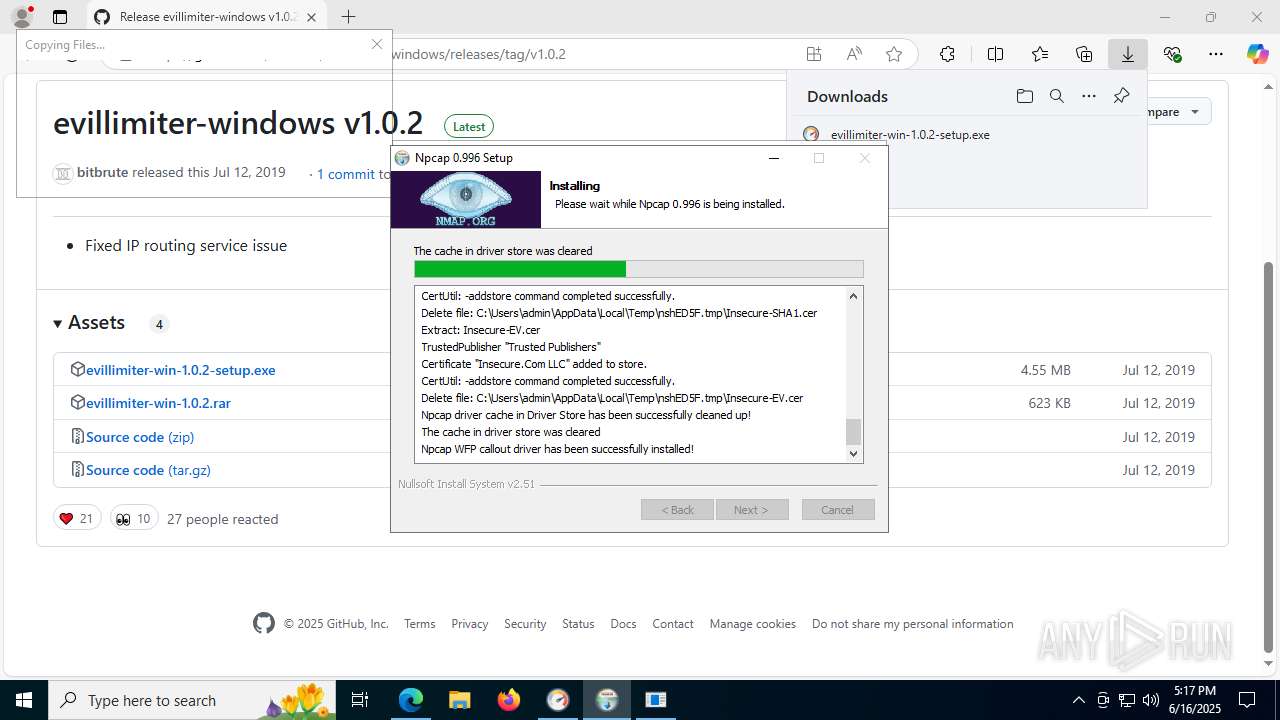This screenshot has width=1280, height=720.
Task: Open the Terms footer link
Action: pyautogui.click(x=420, y=624)
